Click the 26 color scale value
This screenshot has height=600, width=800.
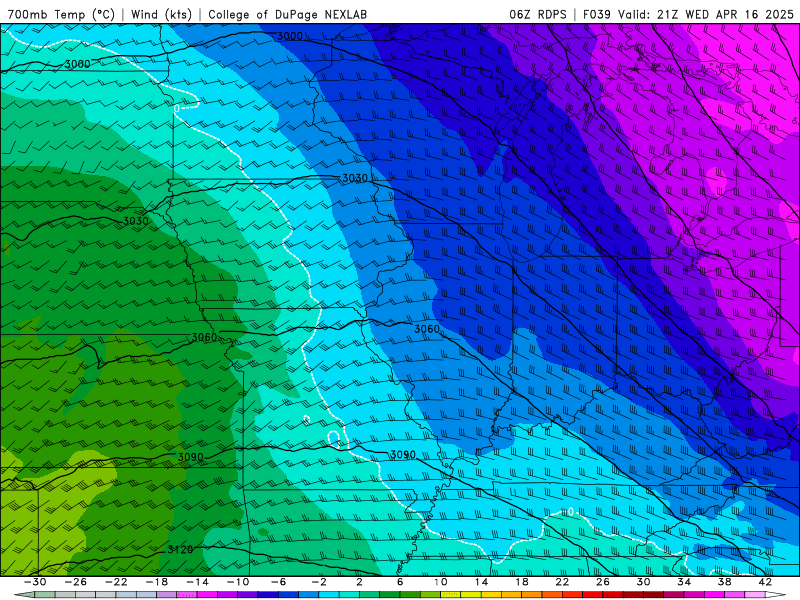pos(603,582)
